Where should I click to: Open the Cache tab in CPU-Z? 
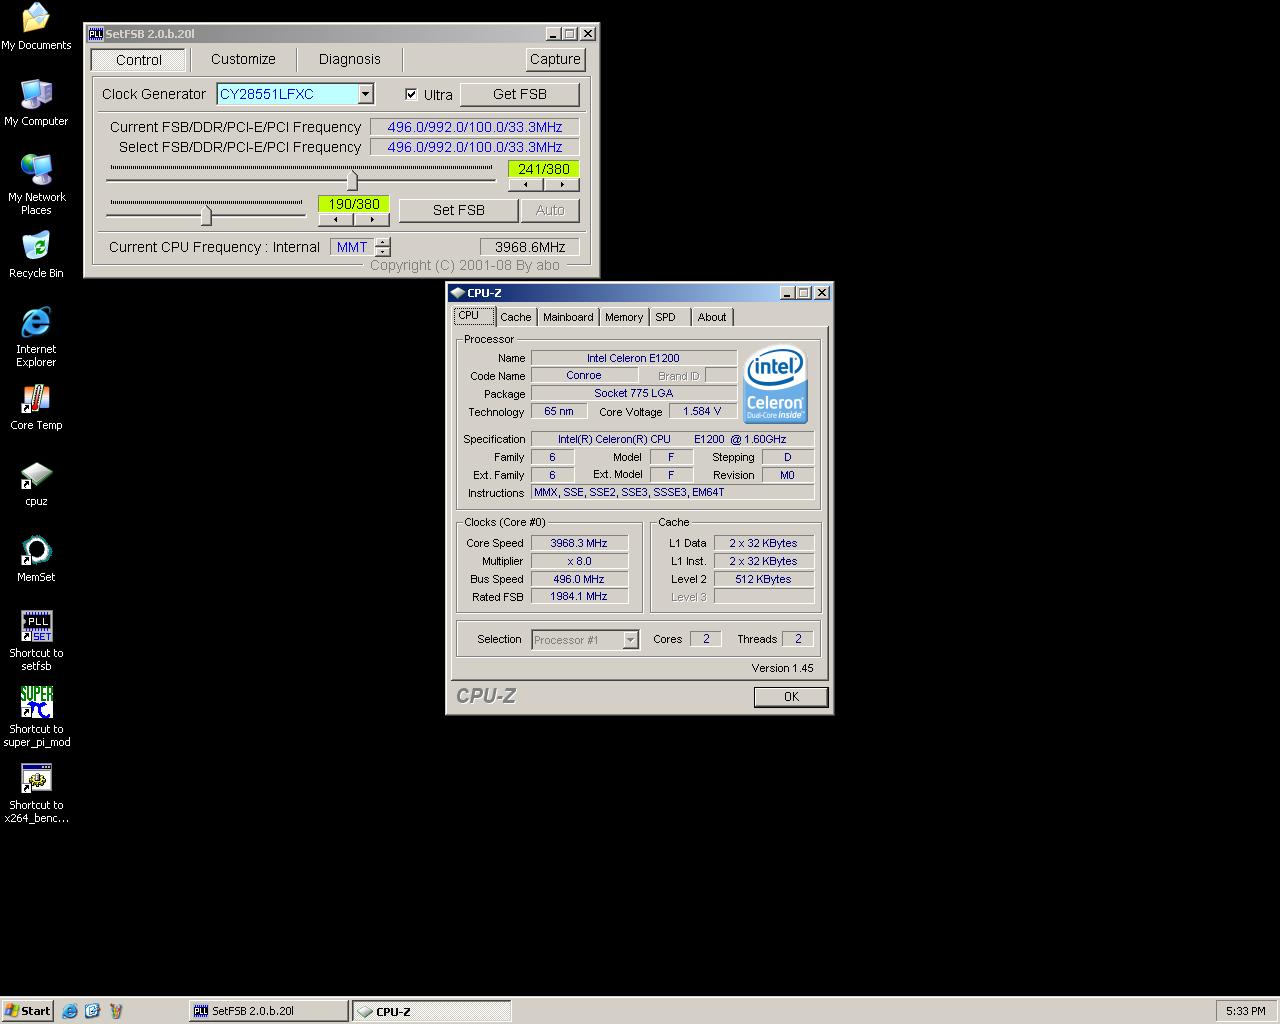516,317
